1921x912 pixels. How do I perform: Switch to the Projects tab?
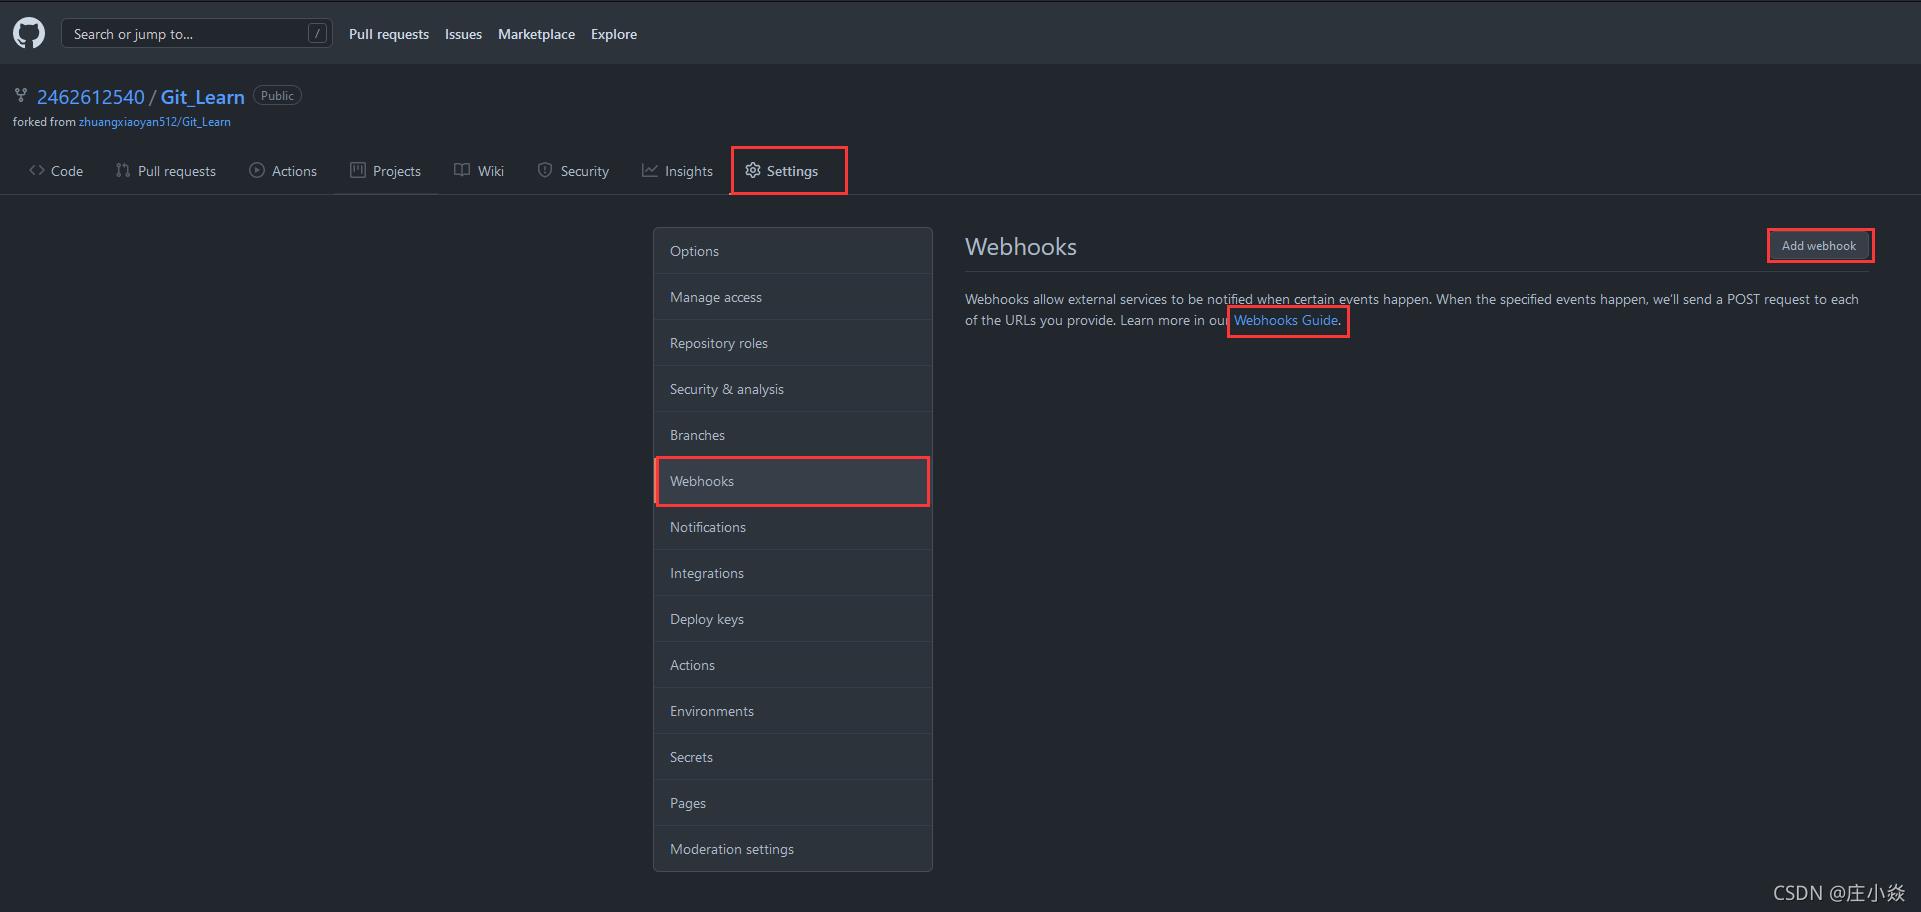click(x=385, y=171)
